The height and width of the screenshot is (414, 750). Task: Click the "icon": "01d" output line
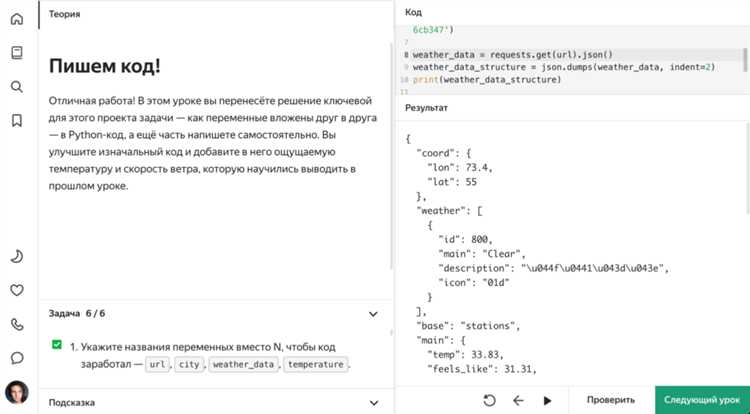(x=474, y=283)
